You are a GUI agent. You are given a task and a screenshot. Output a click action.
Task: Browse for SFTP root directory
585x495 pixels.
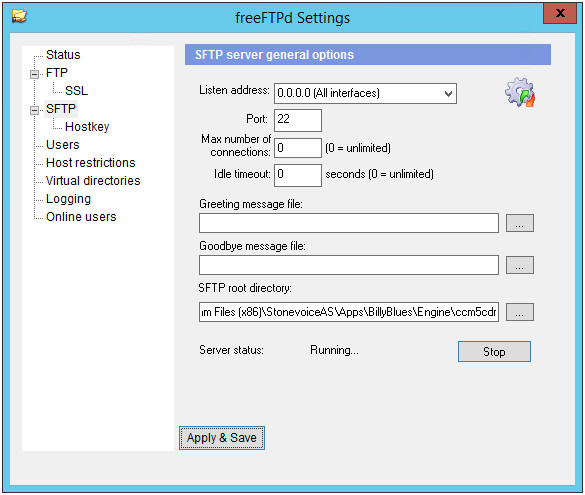pos(520,312)
